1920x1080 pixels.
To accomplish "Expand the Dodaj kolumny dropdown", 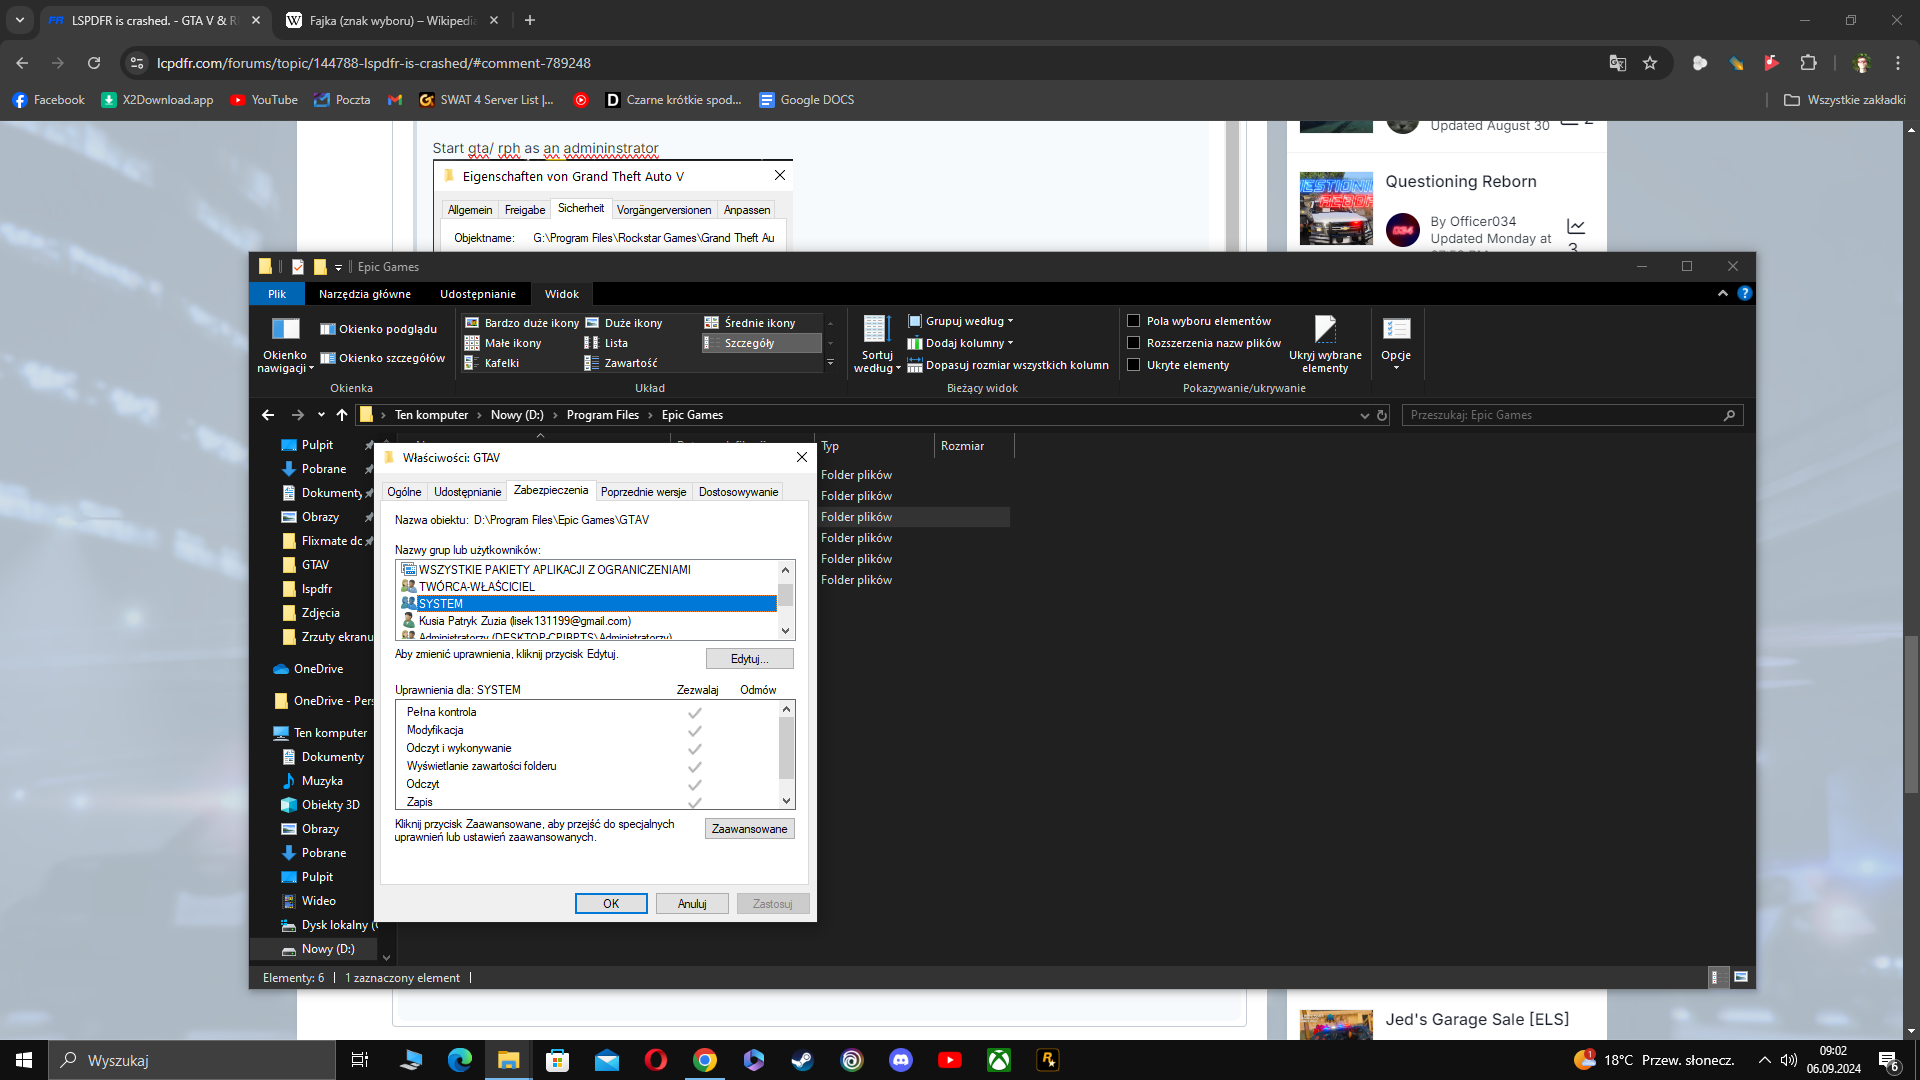I will pyautogui.click(x=963, y=343).
